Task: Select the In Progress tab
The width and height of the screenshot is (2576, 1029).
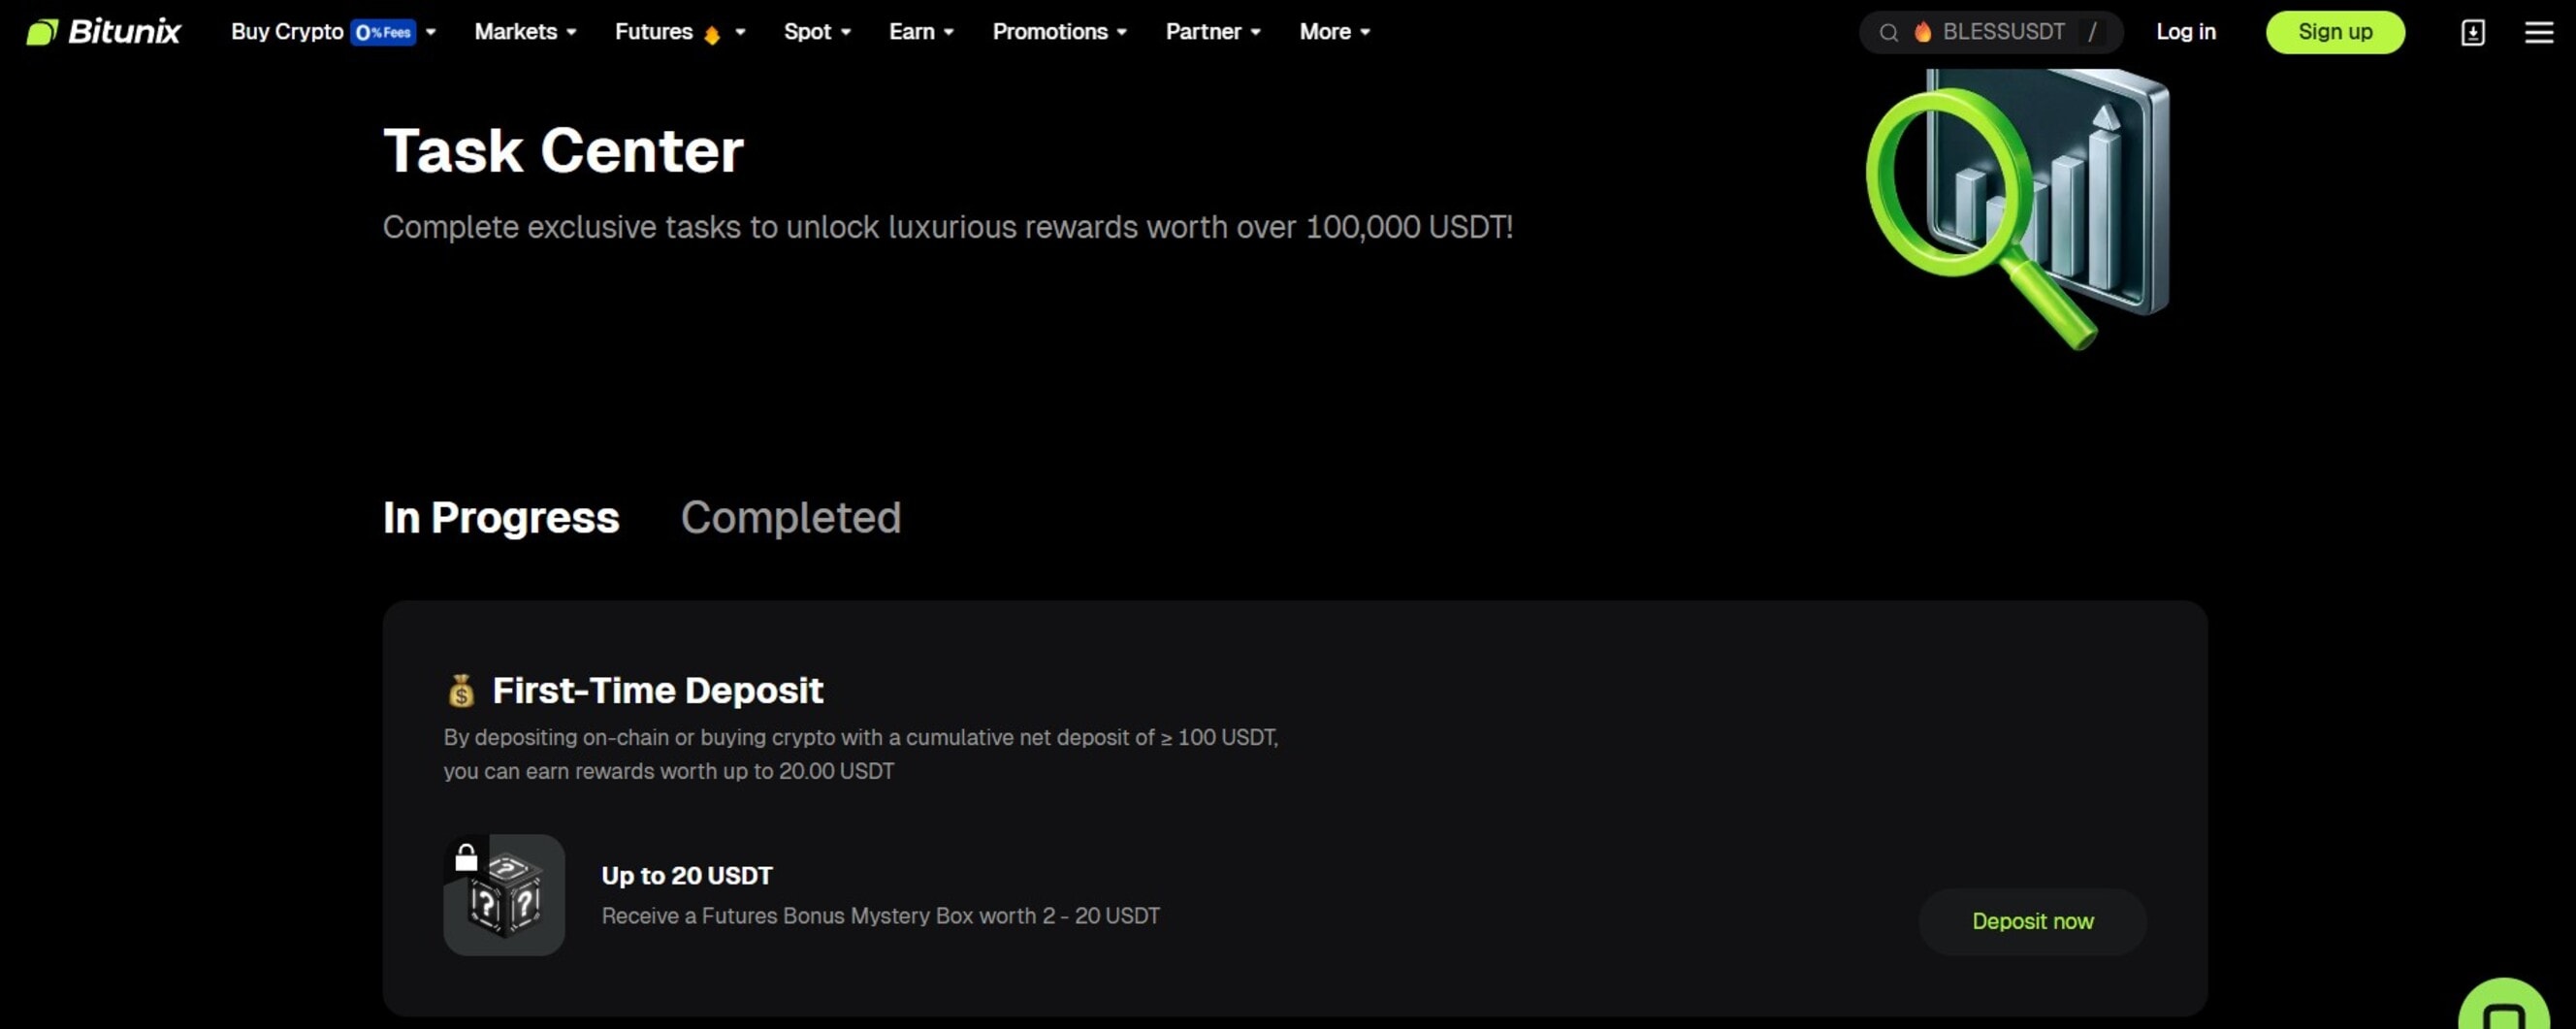Action: pyautogui.click(x=501, y=517)
